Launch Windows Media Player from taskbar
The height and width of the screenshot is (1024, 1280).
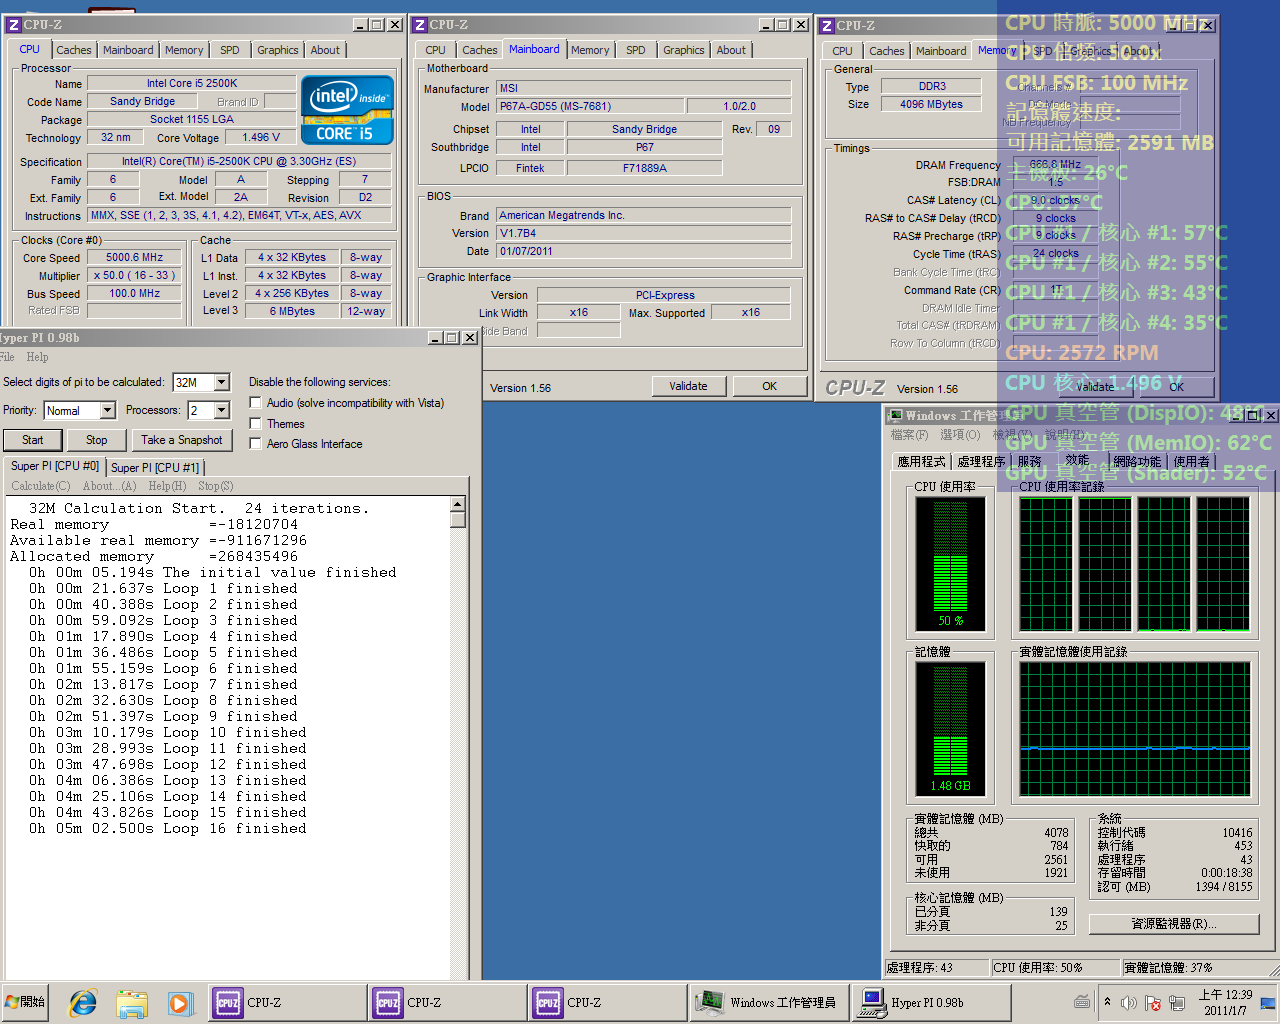pyautogui.click(x=179, y=1002)
